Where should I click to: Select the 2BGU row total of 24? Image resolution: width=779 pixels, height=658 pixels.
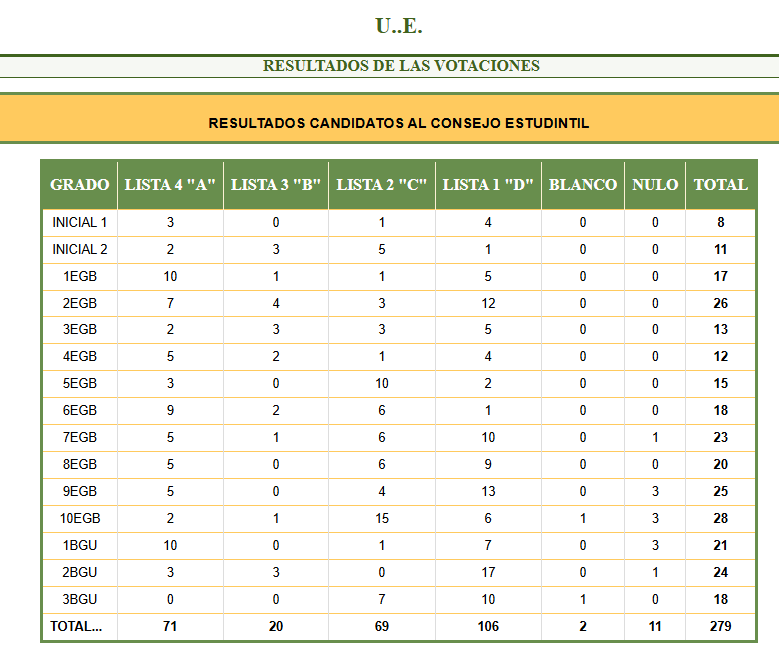click(720, 572)
